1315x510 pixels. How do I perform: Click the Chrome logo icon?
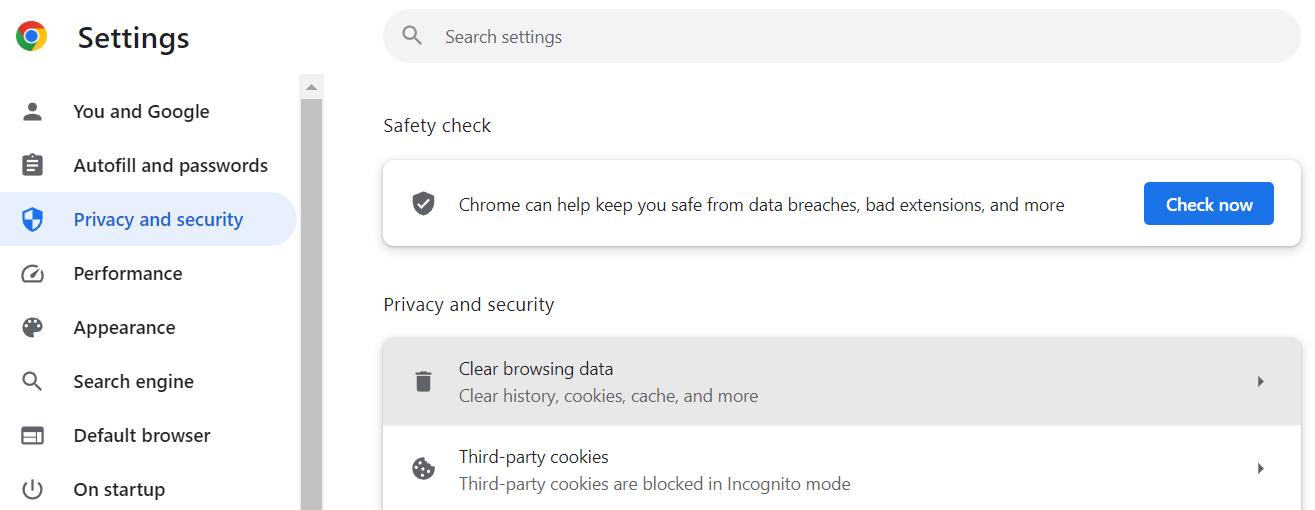[x=32, y=37]
